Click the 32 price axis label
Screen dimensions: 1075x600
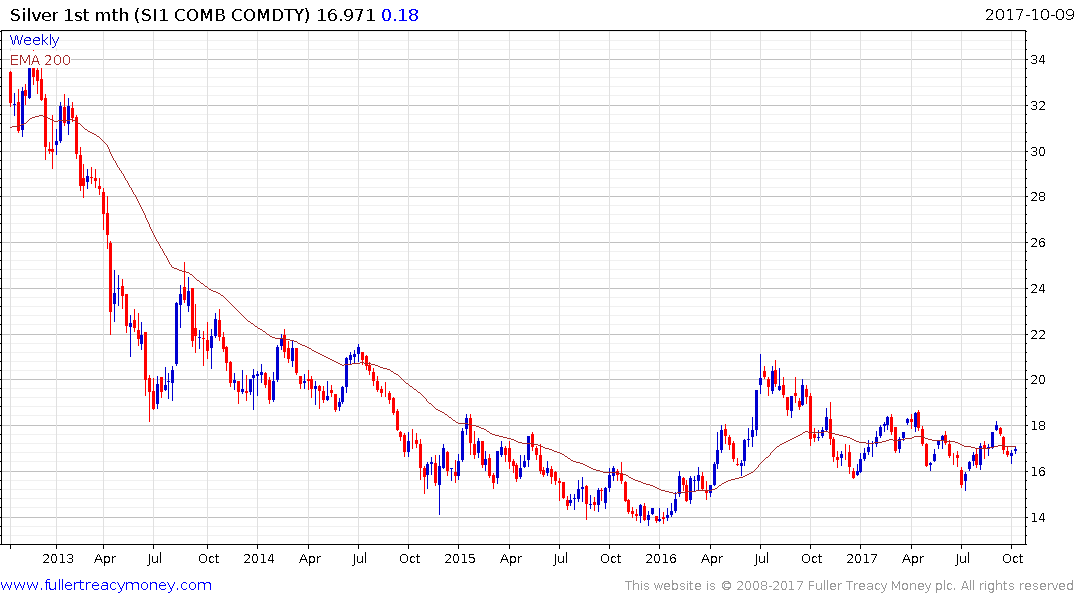[1037, 106]
